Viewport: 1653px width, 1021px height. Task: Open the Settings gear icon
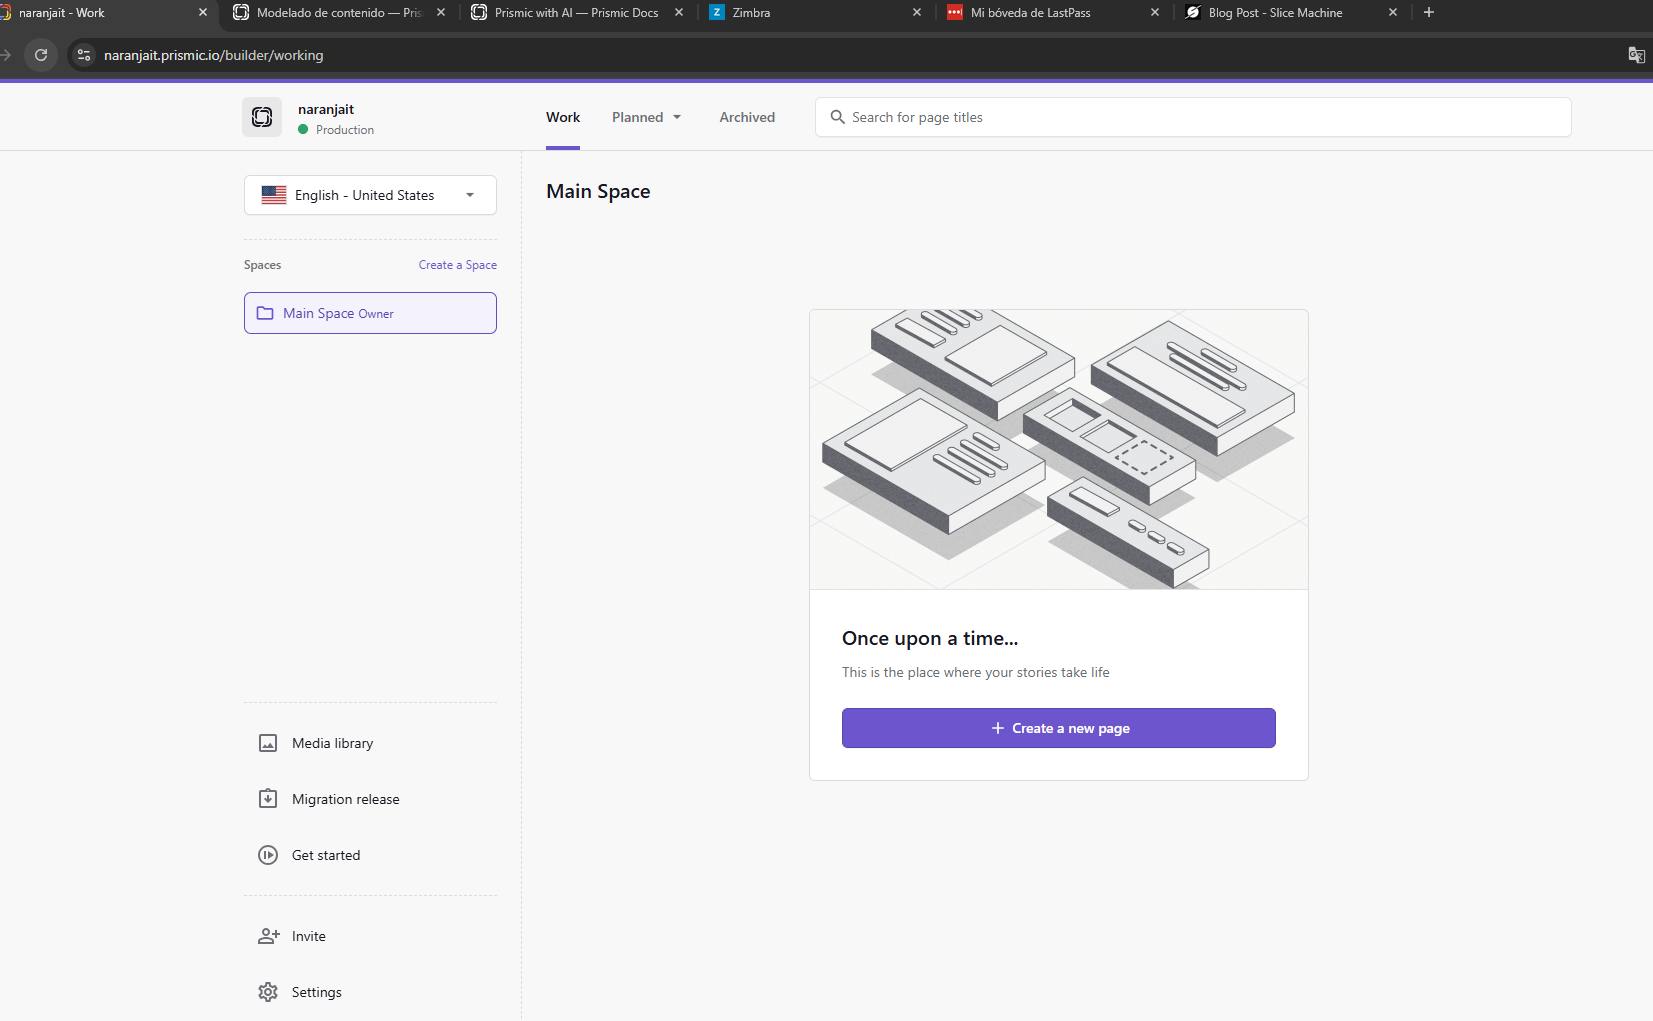coord(268,992)
